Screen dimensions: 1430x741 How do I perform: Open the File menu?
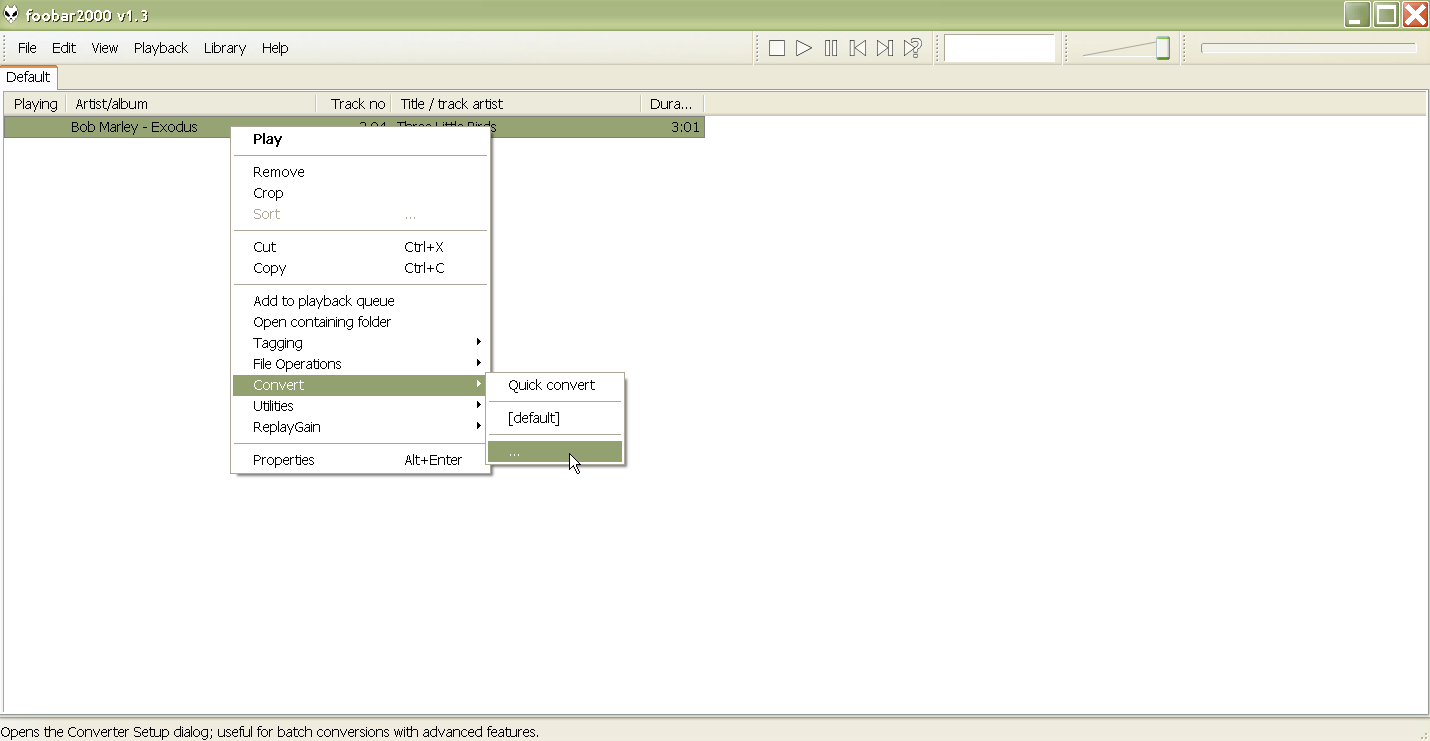pos(27,48)
